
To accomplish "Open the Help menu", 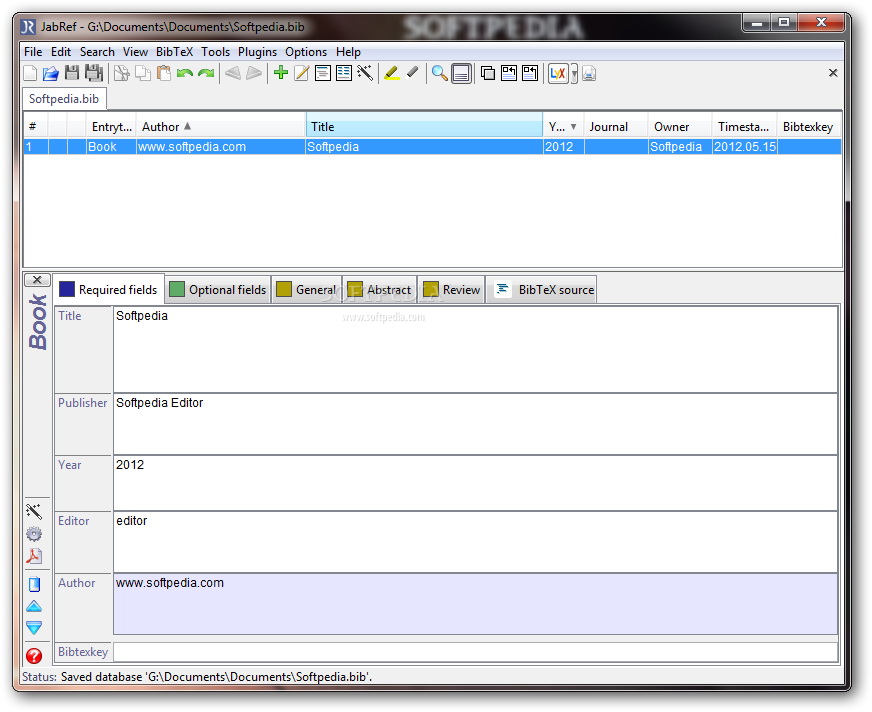I will (348, 52).
